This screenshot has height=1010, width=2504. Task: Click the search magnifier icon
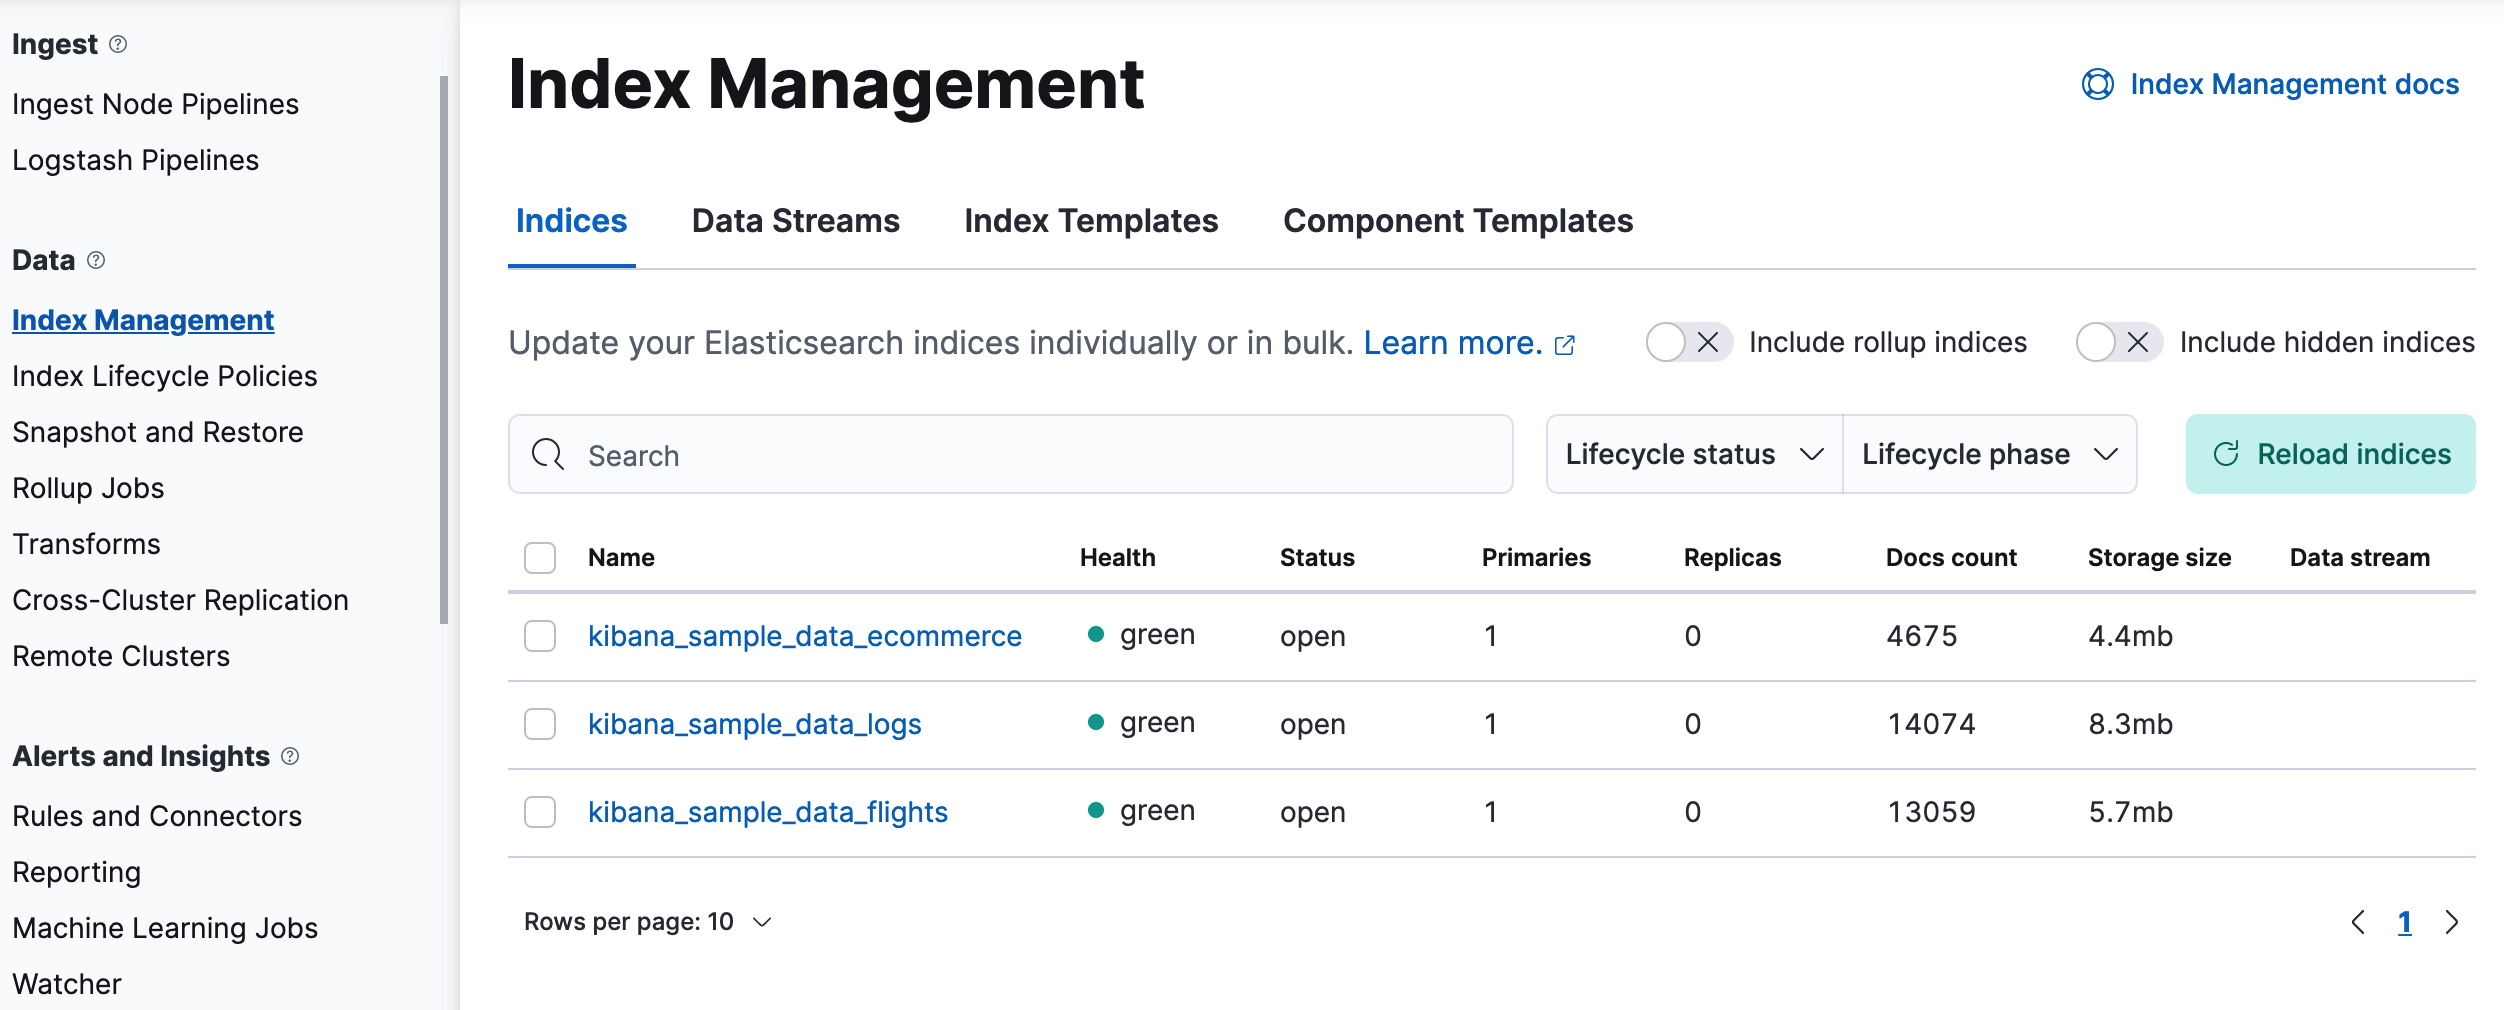(547, 454)
